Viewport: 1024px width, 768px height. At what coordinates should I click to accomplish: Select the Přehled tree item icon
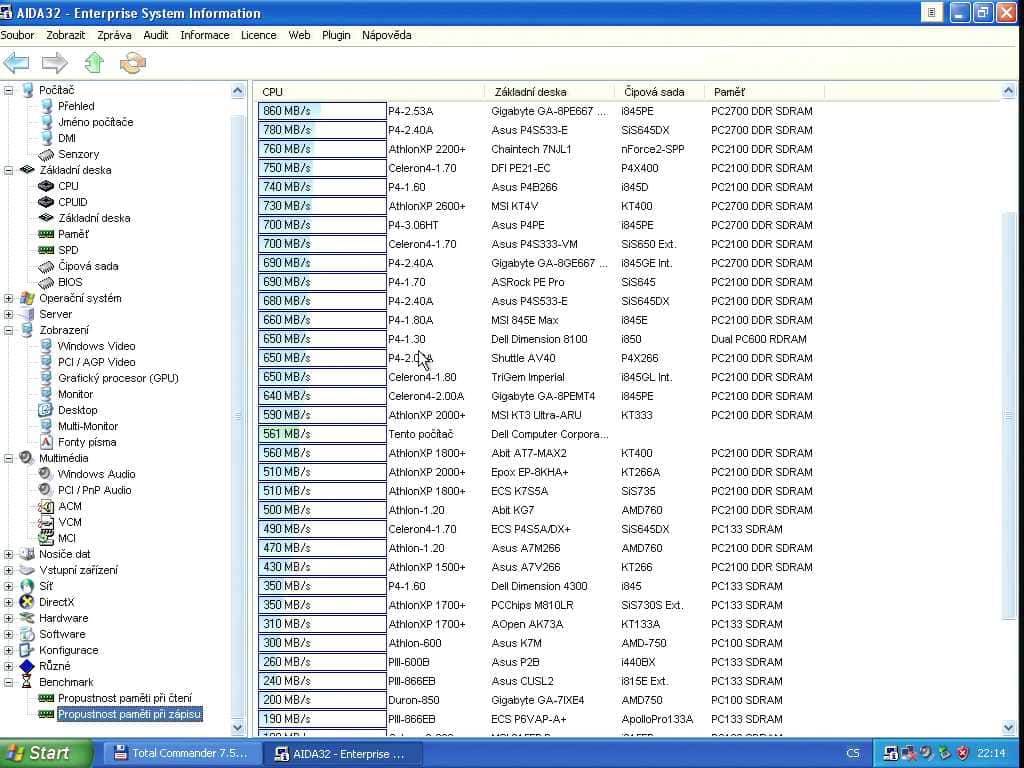(x=46, y=106)
